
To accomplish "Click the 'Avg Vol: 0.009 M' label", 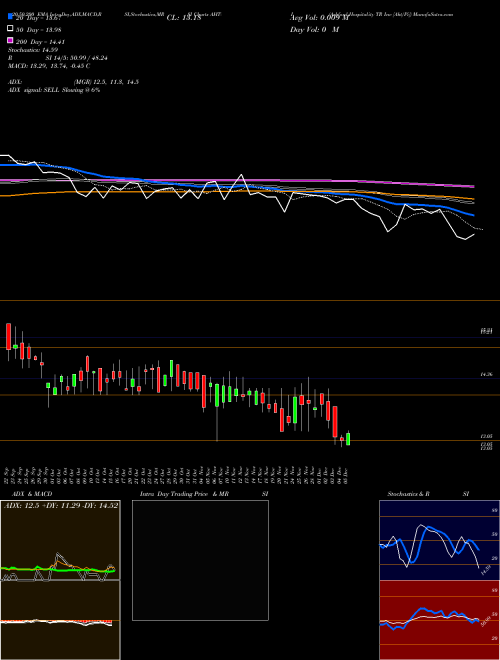I will point(319,18).
